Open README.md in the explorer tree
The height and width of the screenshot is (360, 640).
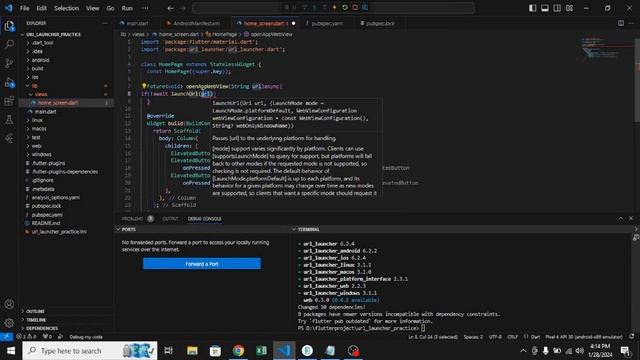point(46,223)
